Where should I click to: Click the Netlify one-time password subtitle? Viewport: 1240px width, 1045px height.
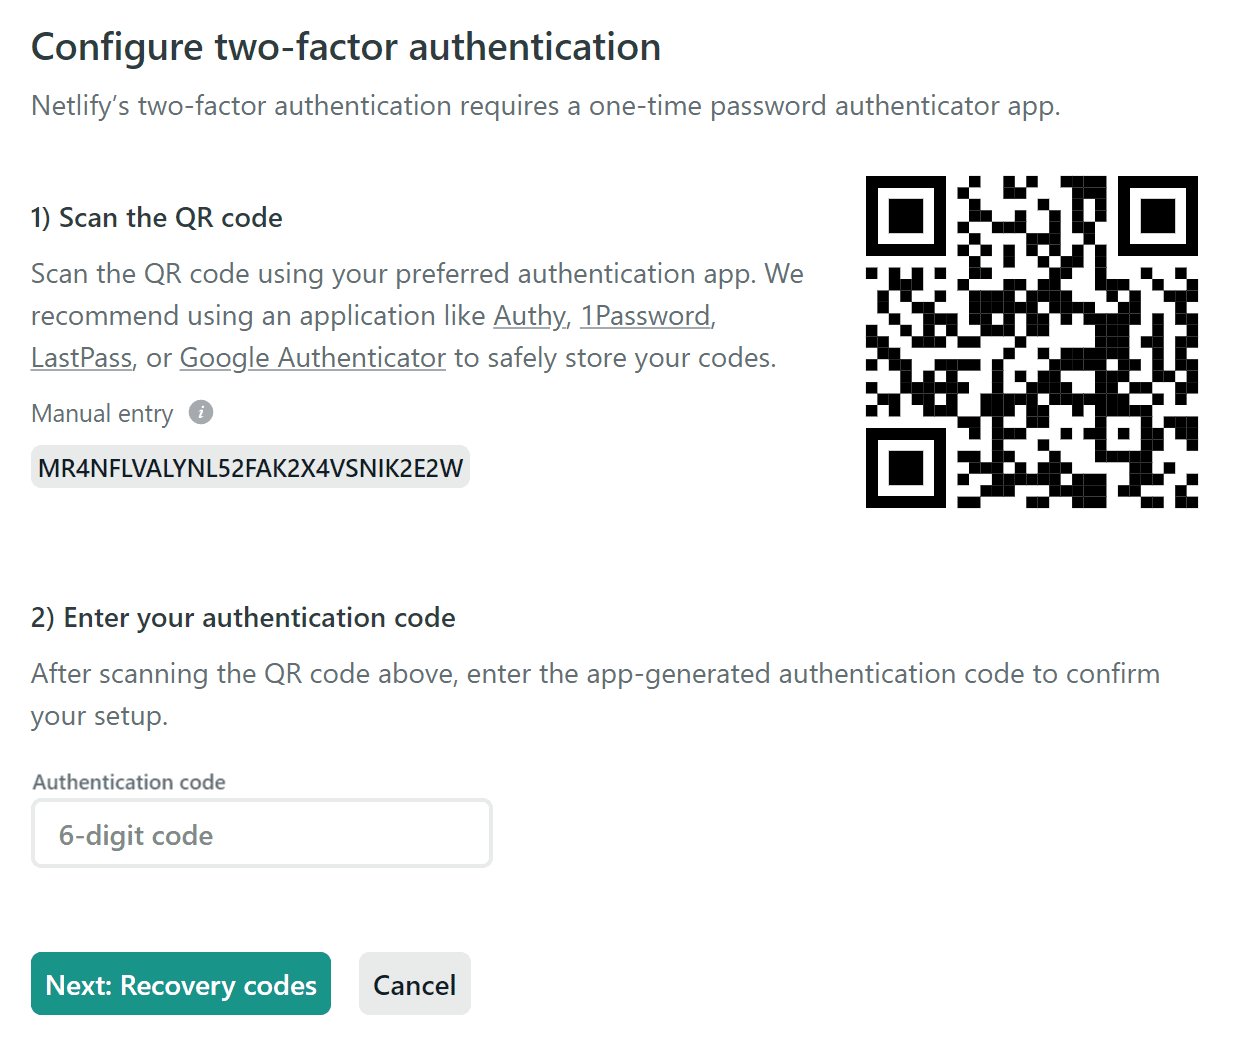click(545, 106)
